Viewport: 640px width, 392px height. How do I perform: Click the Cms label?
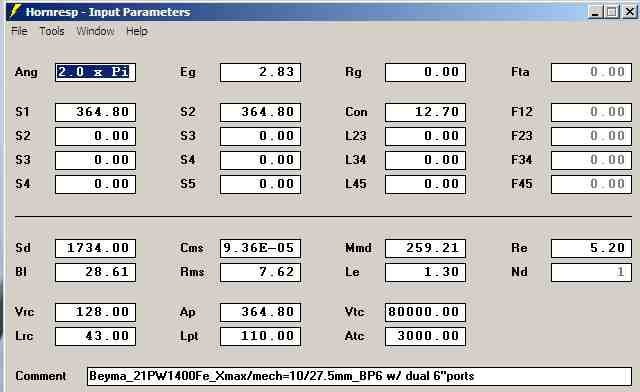(192, 248)
